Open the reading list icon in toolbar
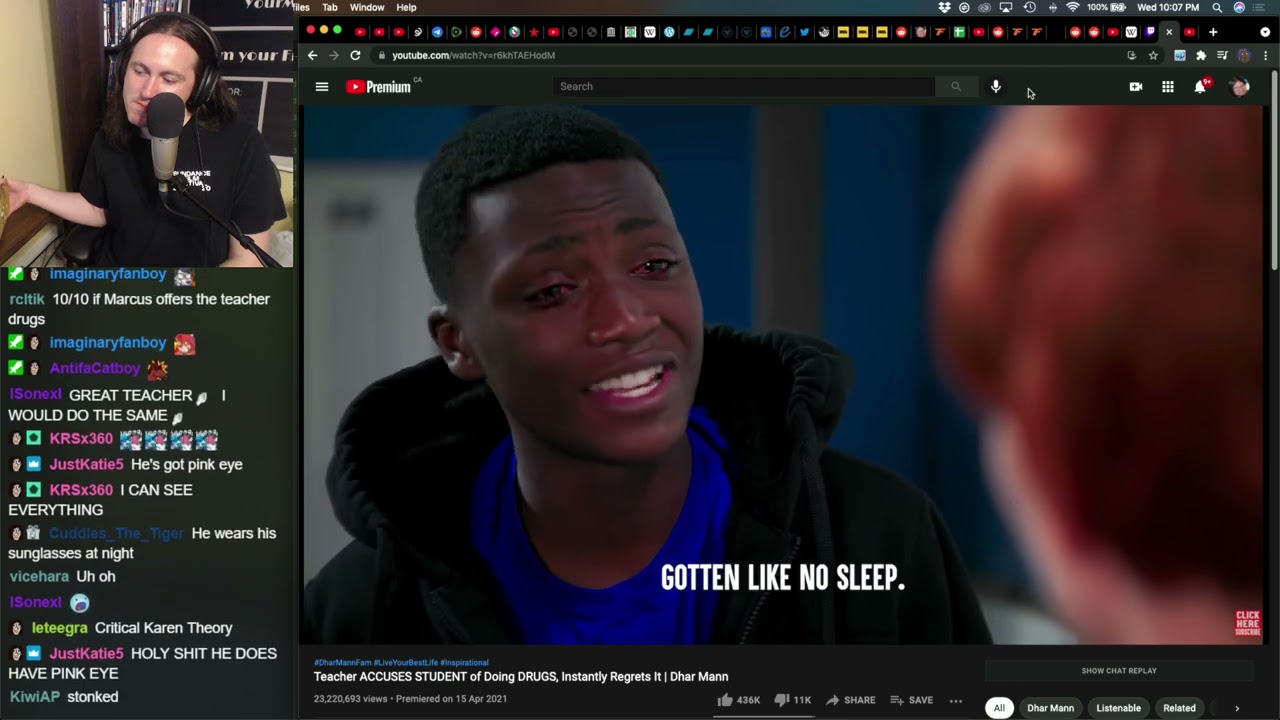The width and height of the screenshot is (1280, 720). 1222,56
